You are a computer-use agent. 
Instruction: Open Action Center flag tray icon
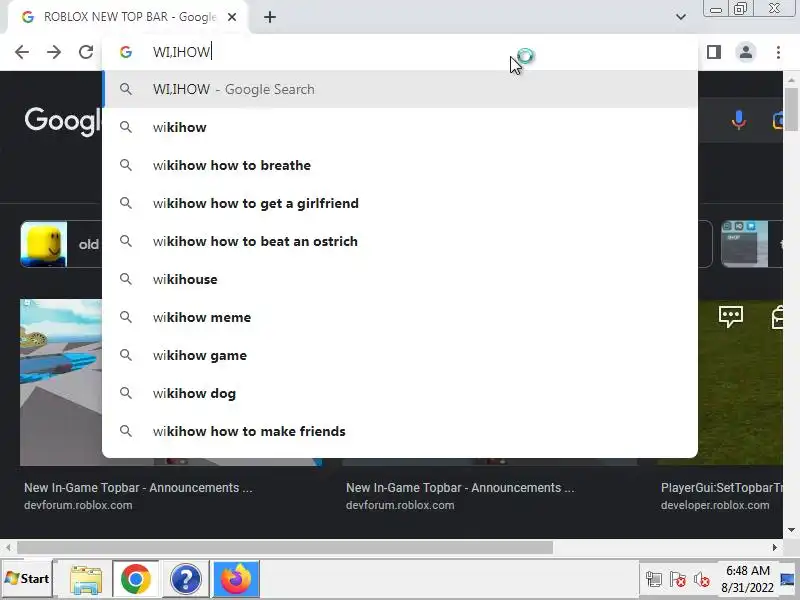tap(678, 579)
